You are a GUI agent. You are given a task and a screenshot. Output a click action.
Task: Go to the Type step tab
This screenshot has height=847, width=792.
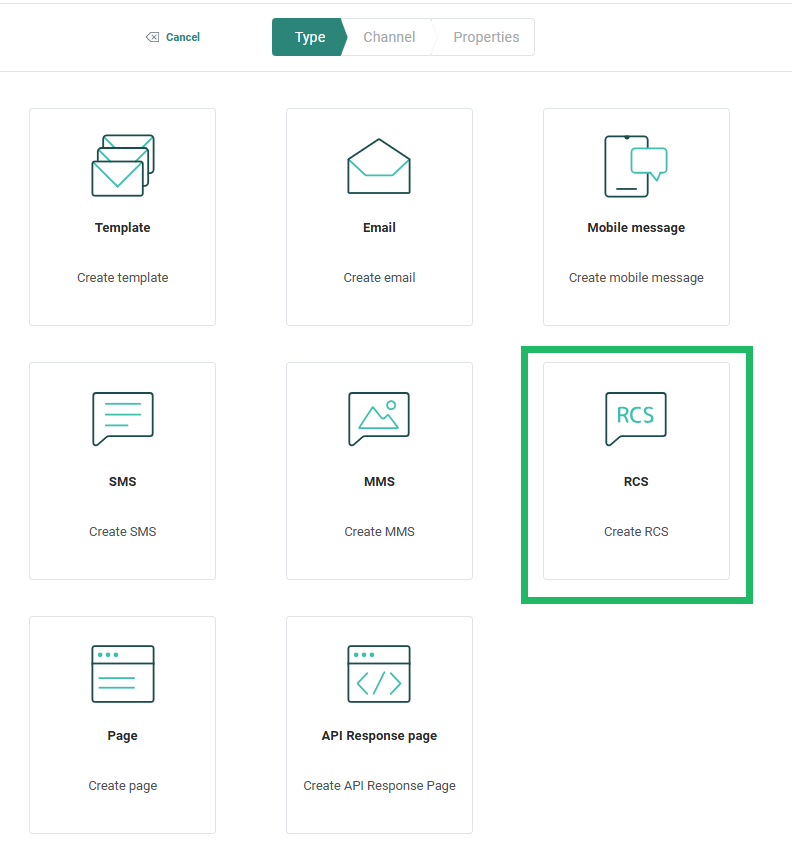click(309, 37)
